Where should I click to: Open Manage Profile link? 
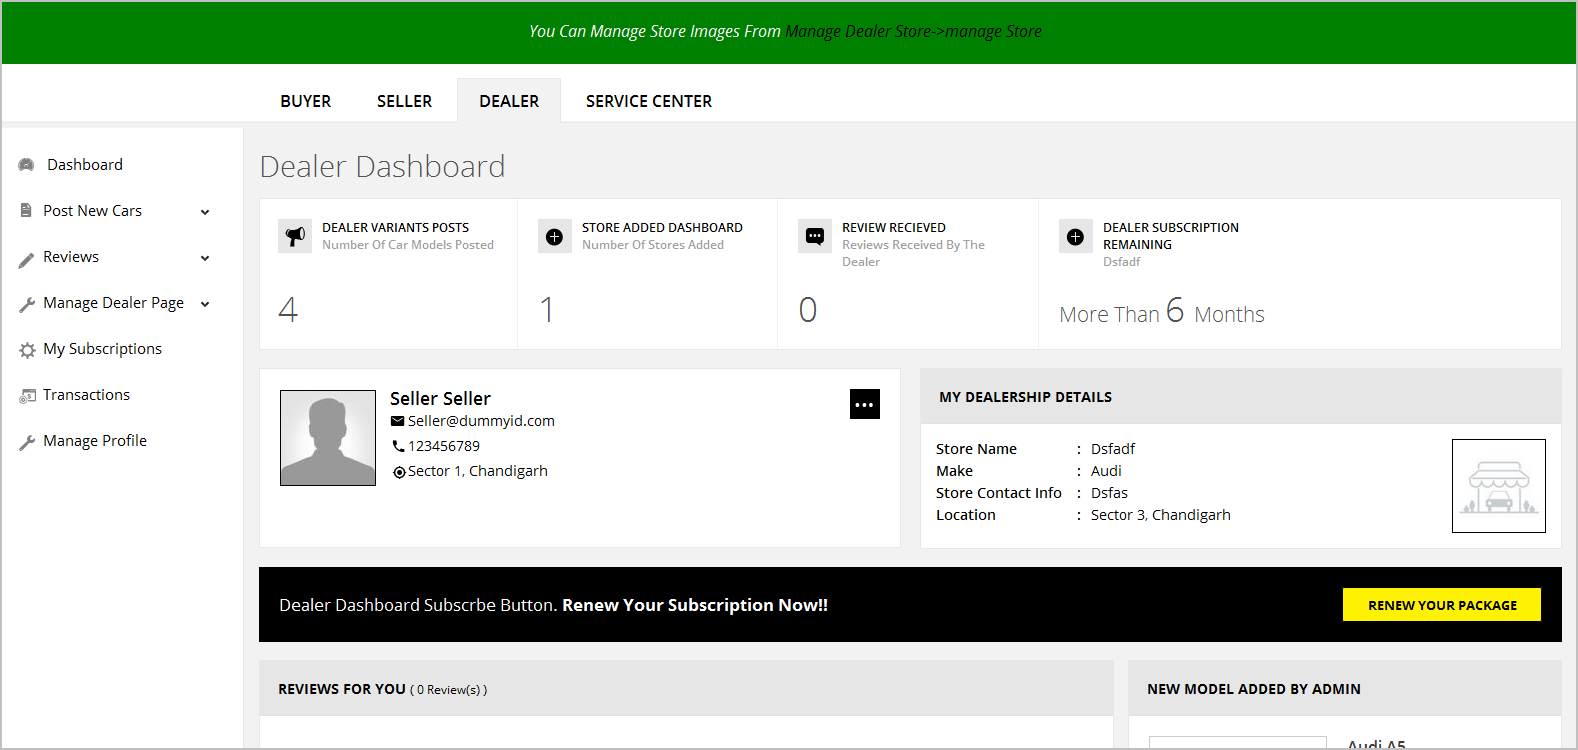click(95, 441)
